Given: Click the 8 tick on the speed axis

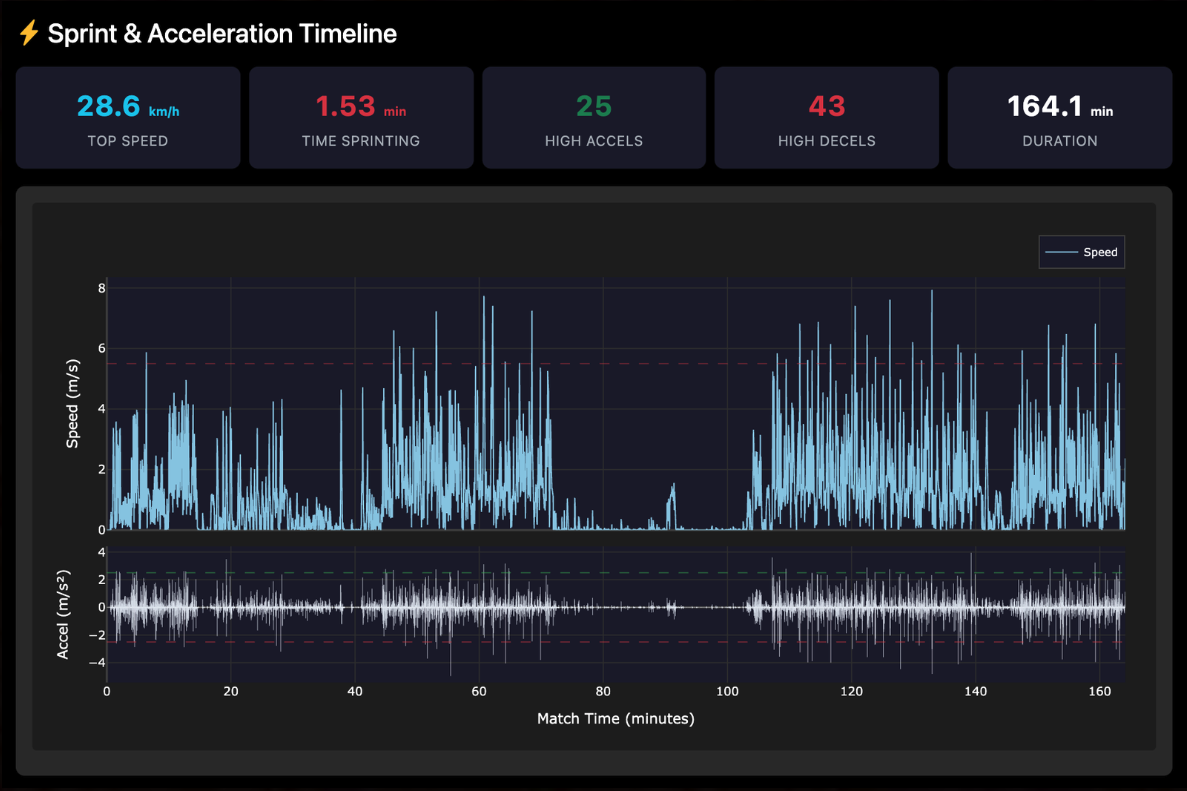Looking at the screenshot, I should (101, 288).
